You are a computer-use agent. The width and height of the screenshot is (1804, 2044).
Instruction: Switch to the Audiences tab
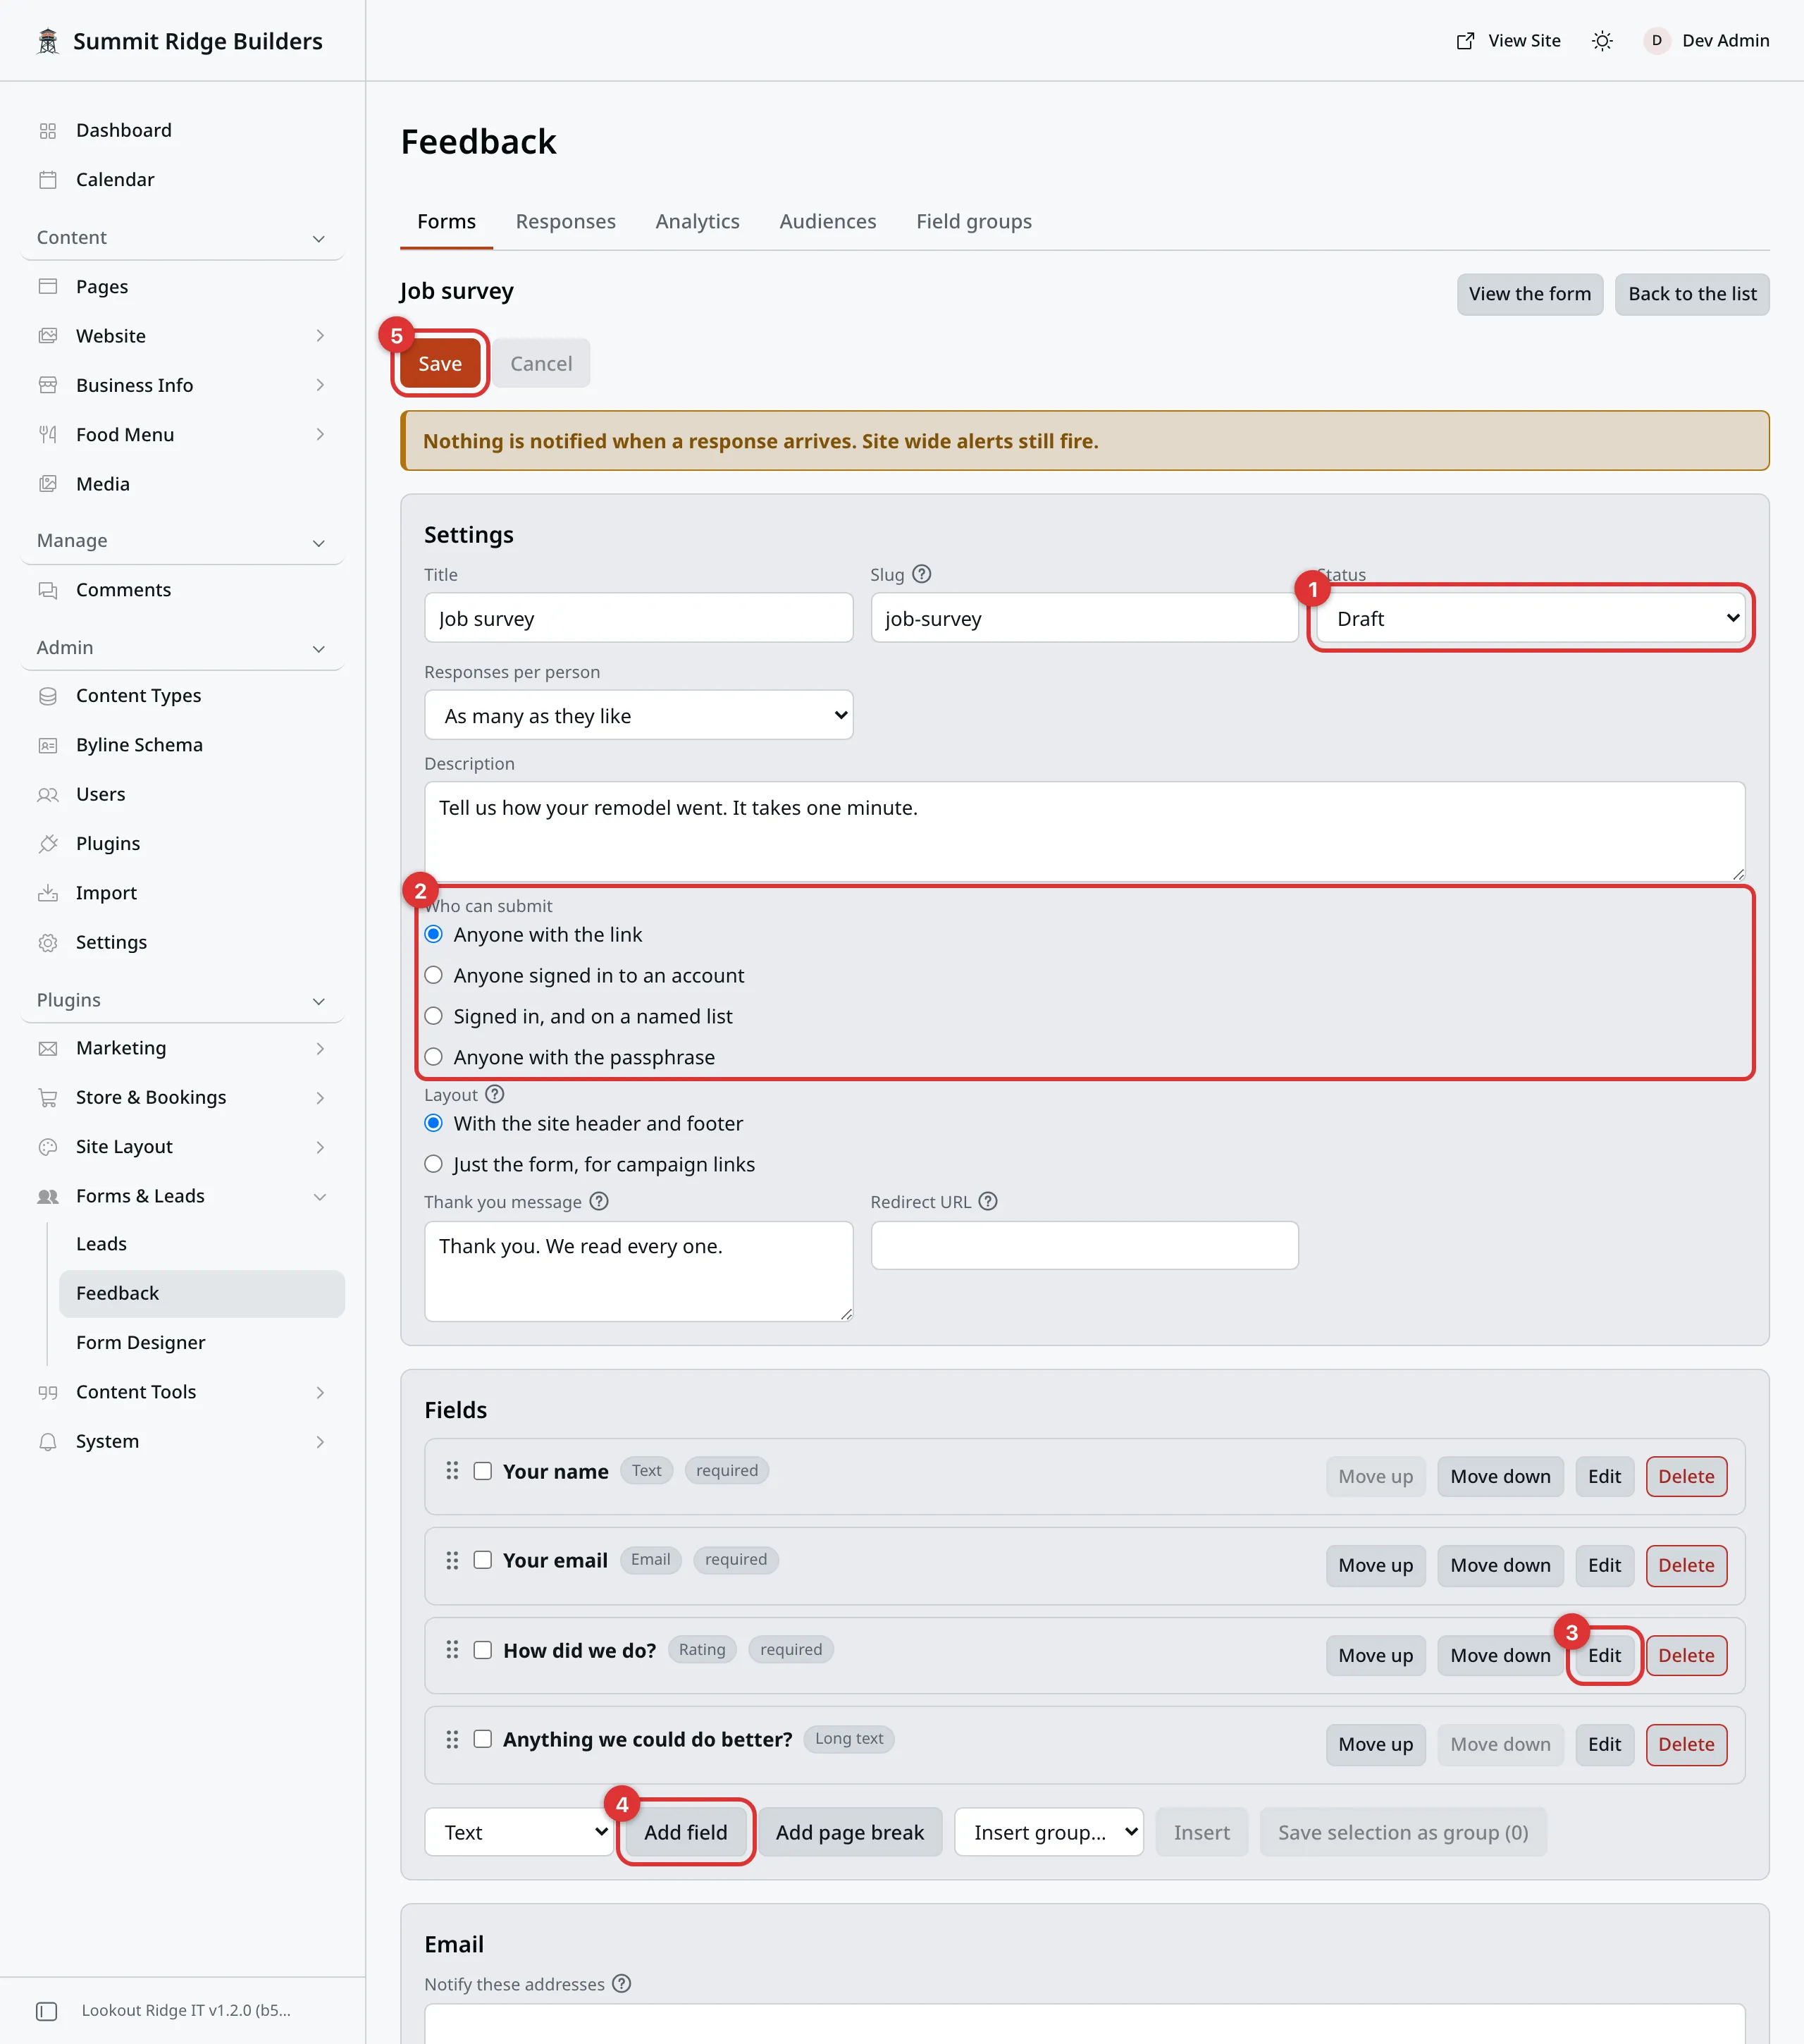[828, 221]
